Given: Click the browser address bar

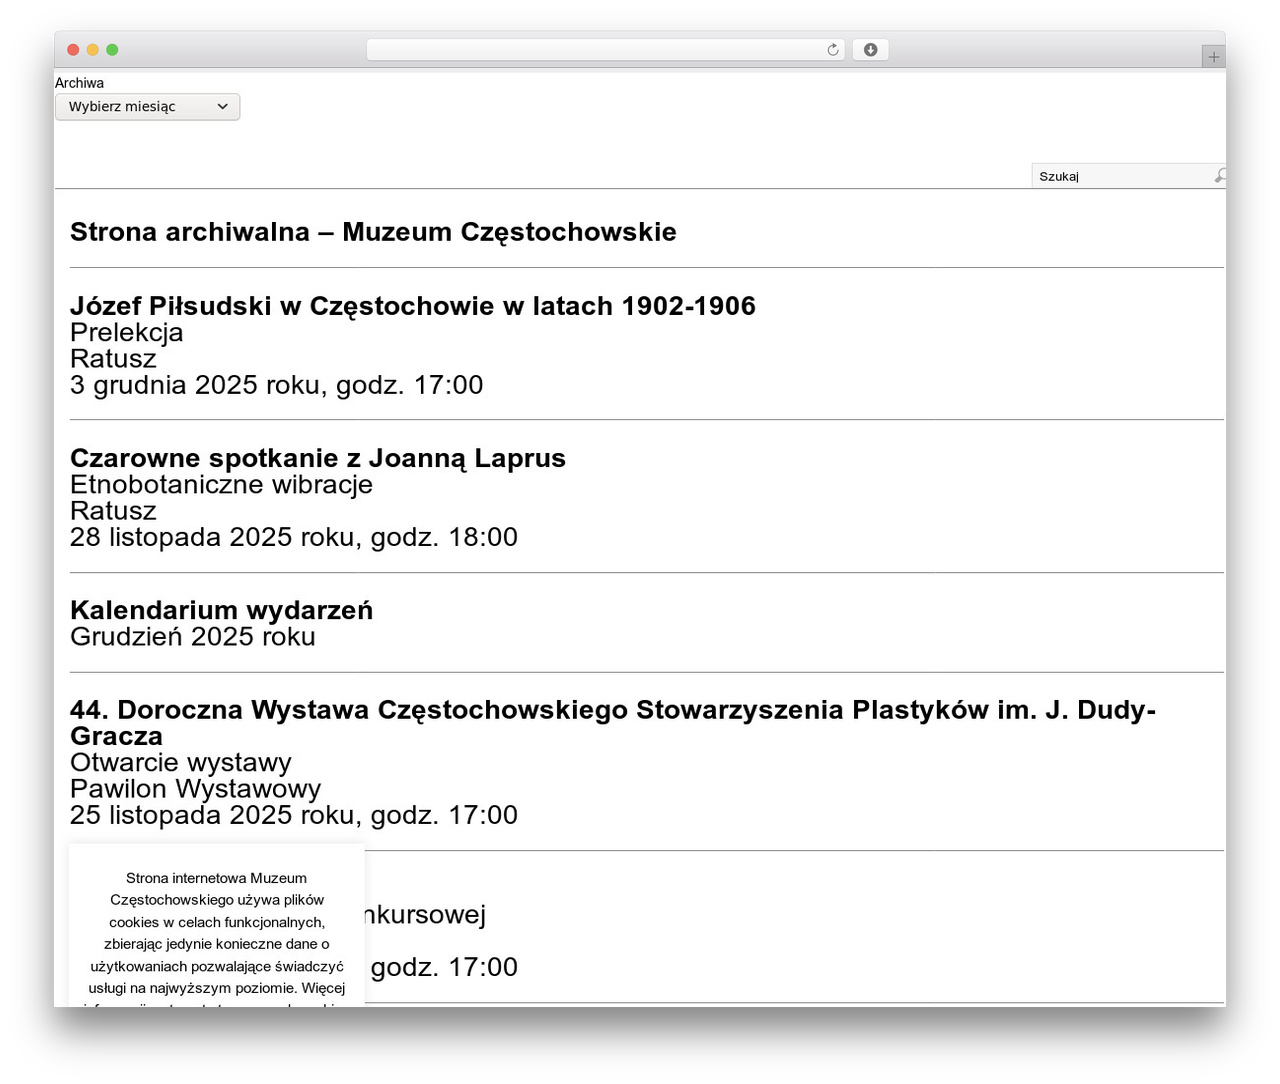Looking at the screenshot, I should [605, 50].
